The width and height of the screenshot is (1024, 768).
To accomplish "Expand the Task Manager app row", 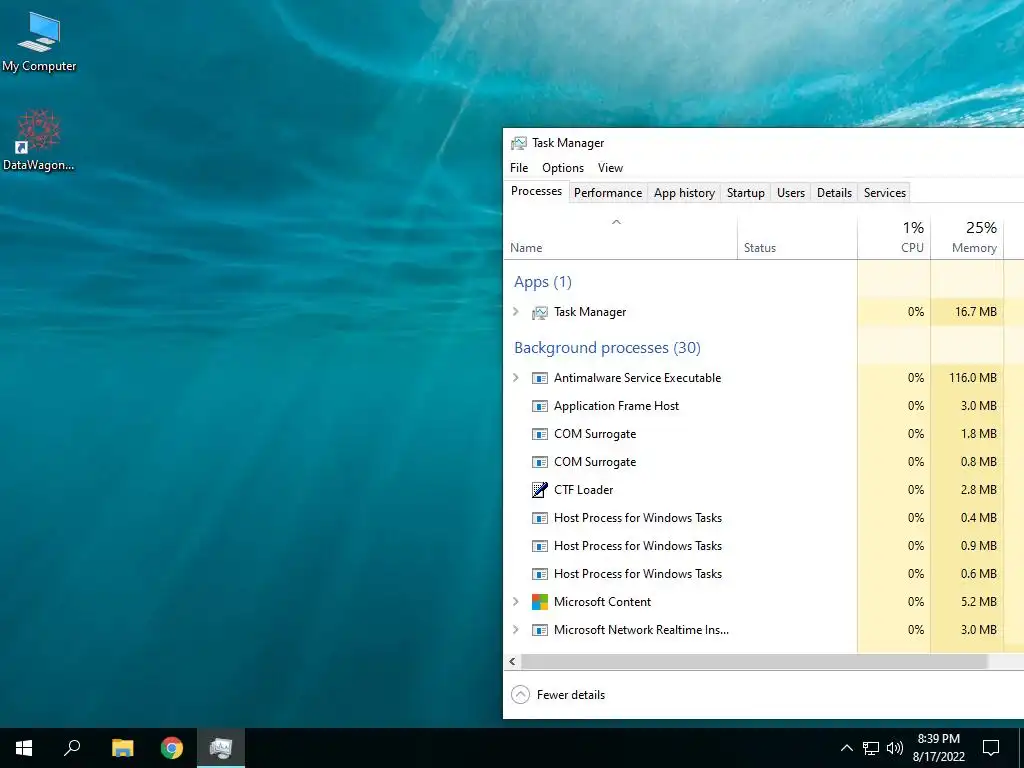I will [x=516, y=312].
